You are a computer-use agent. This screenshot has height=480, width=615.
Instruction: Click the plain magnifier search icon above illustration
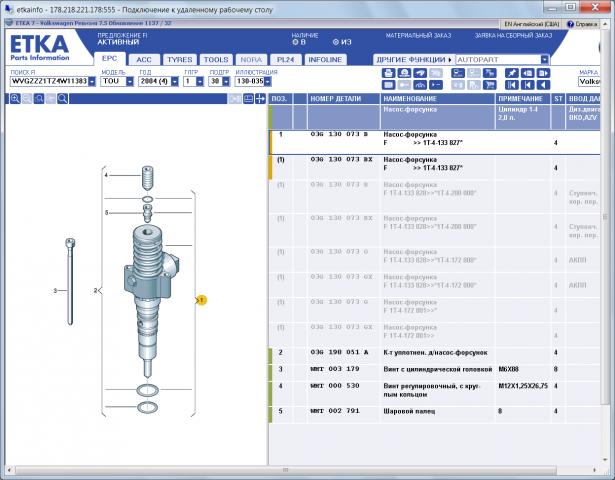63,99
